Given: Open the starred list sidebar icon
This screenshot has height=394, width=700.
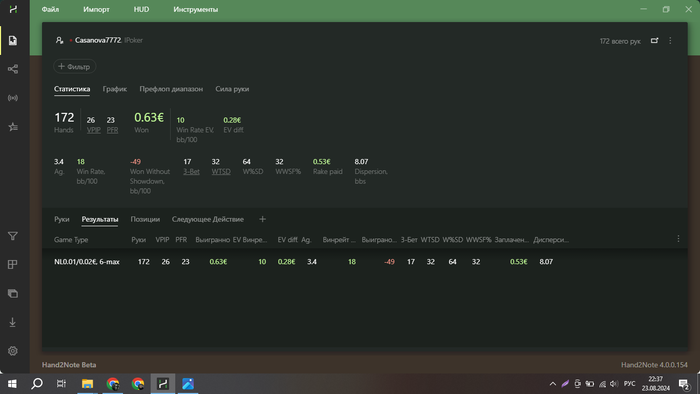Looking at the screenshot, I should click(13, 127).
